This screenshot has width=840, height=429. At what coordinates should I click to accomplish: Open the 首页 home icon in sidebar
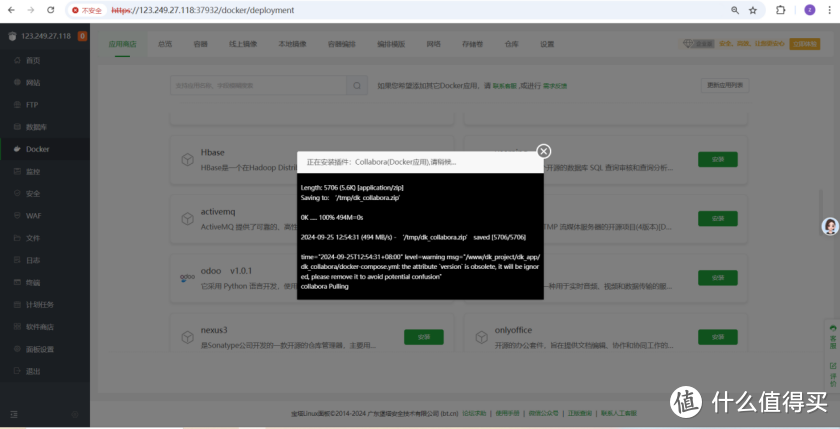pos(17,61)
